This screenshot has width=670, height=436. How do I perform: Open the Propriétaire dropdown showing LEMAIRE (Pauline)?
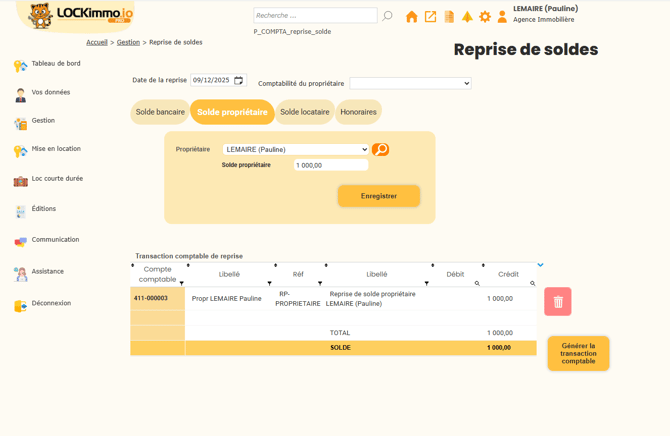295,149
